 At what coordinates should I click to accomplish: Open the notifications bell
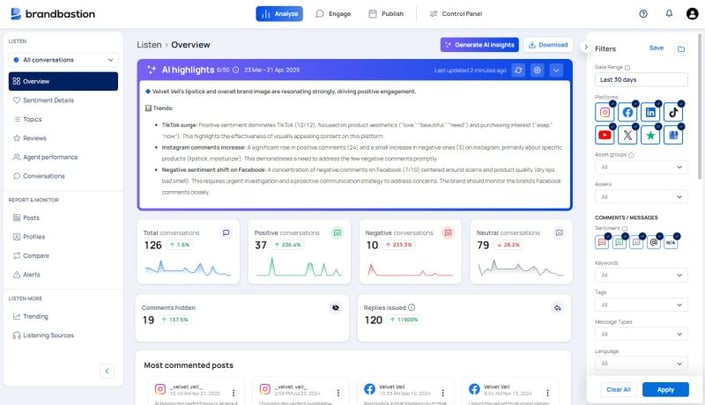[669, 14]
